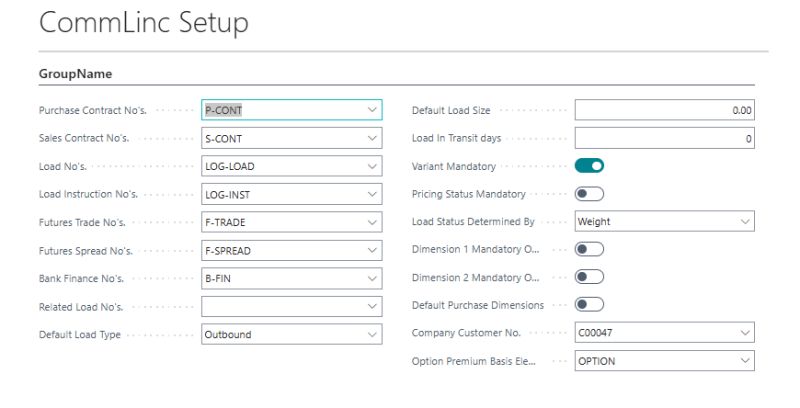Viewport: 800px width, 408px height.
Task: Click the C00047 customer number value
Action: click(595, 333)
